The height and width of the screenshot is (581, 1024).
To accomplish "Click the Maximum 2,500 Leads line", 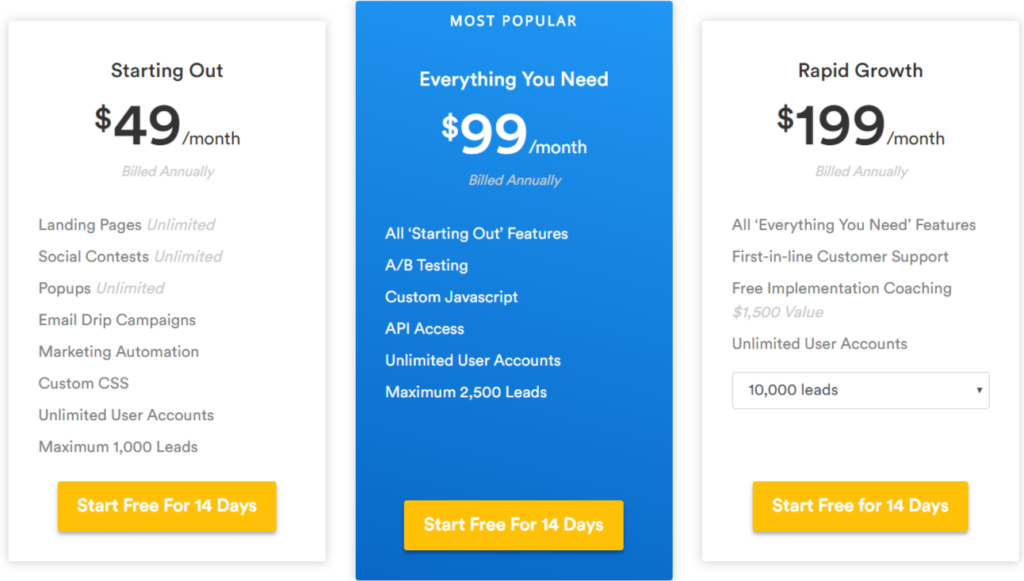I will click(x=466, y=392).
